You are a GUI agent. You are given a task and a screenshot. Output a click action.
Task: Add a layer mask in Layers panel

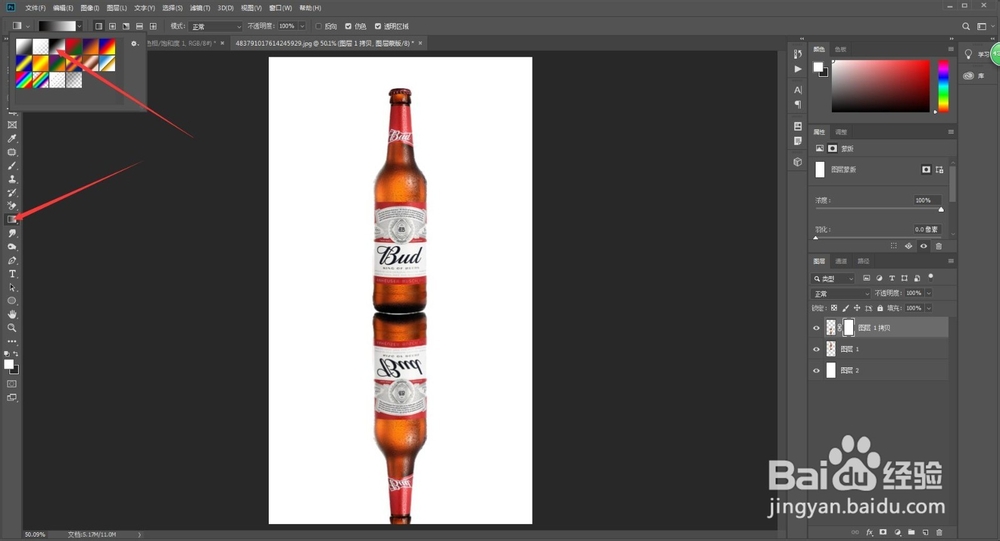click(x=883, y=532)
